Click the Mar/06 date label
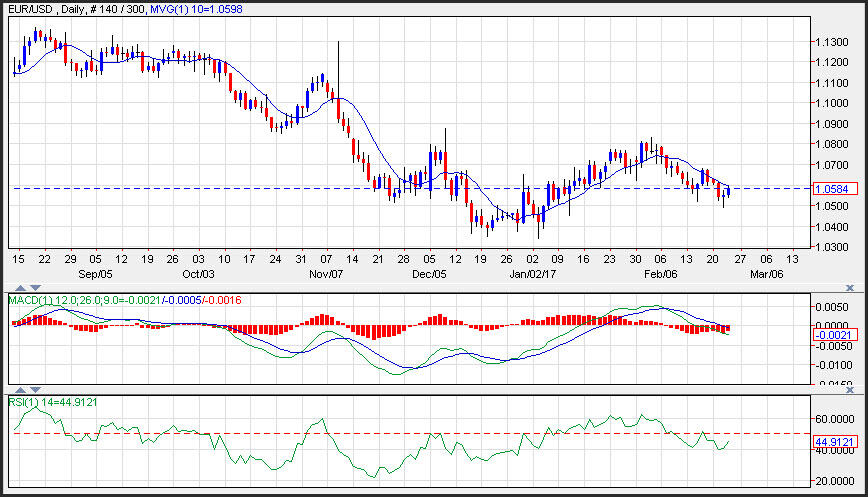Screen dimensions: 868x497 tap(765, 273)
